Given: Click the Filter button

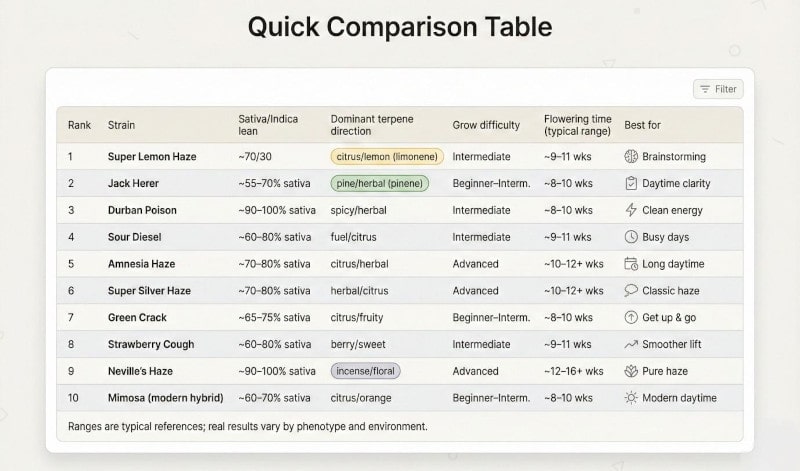Looking at the screenshot, I should (x=718, y=89).
